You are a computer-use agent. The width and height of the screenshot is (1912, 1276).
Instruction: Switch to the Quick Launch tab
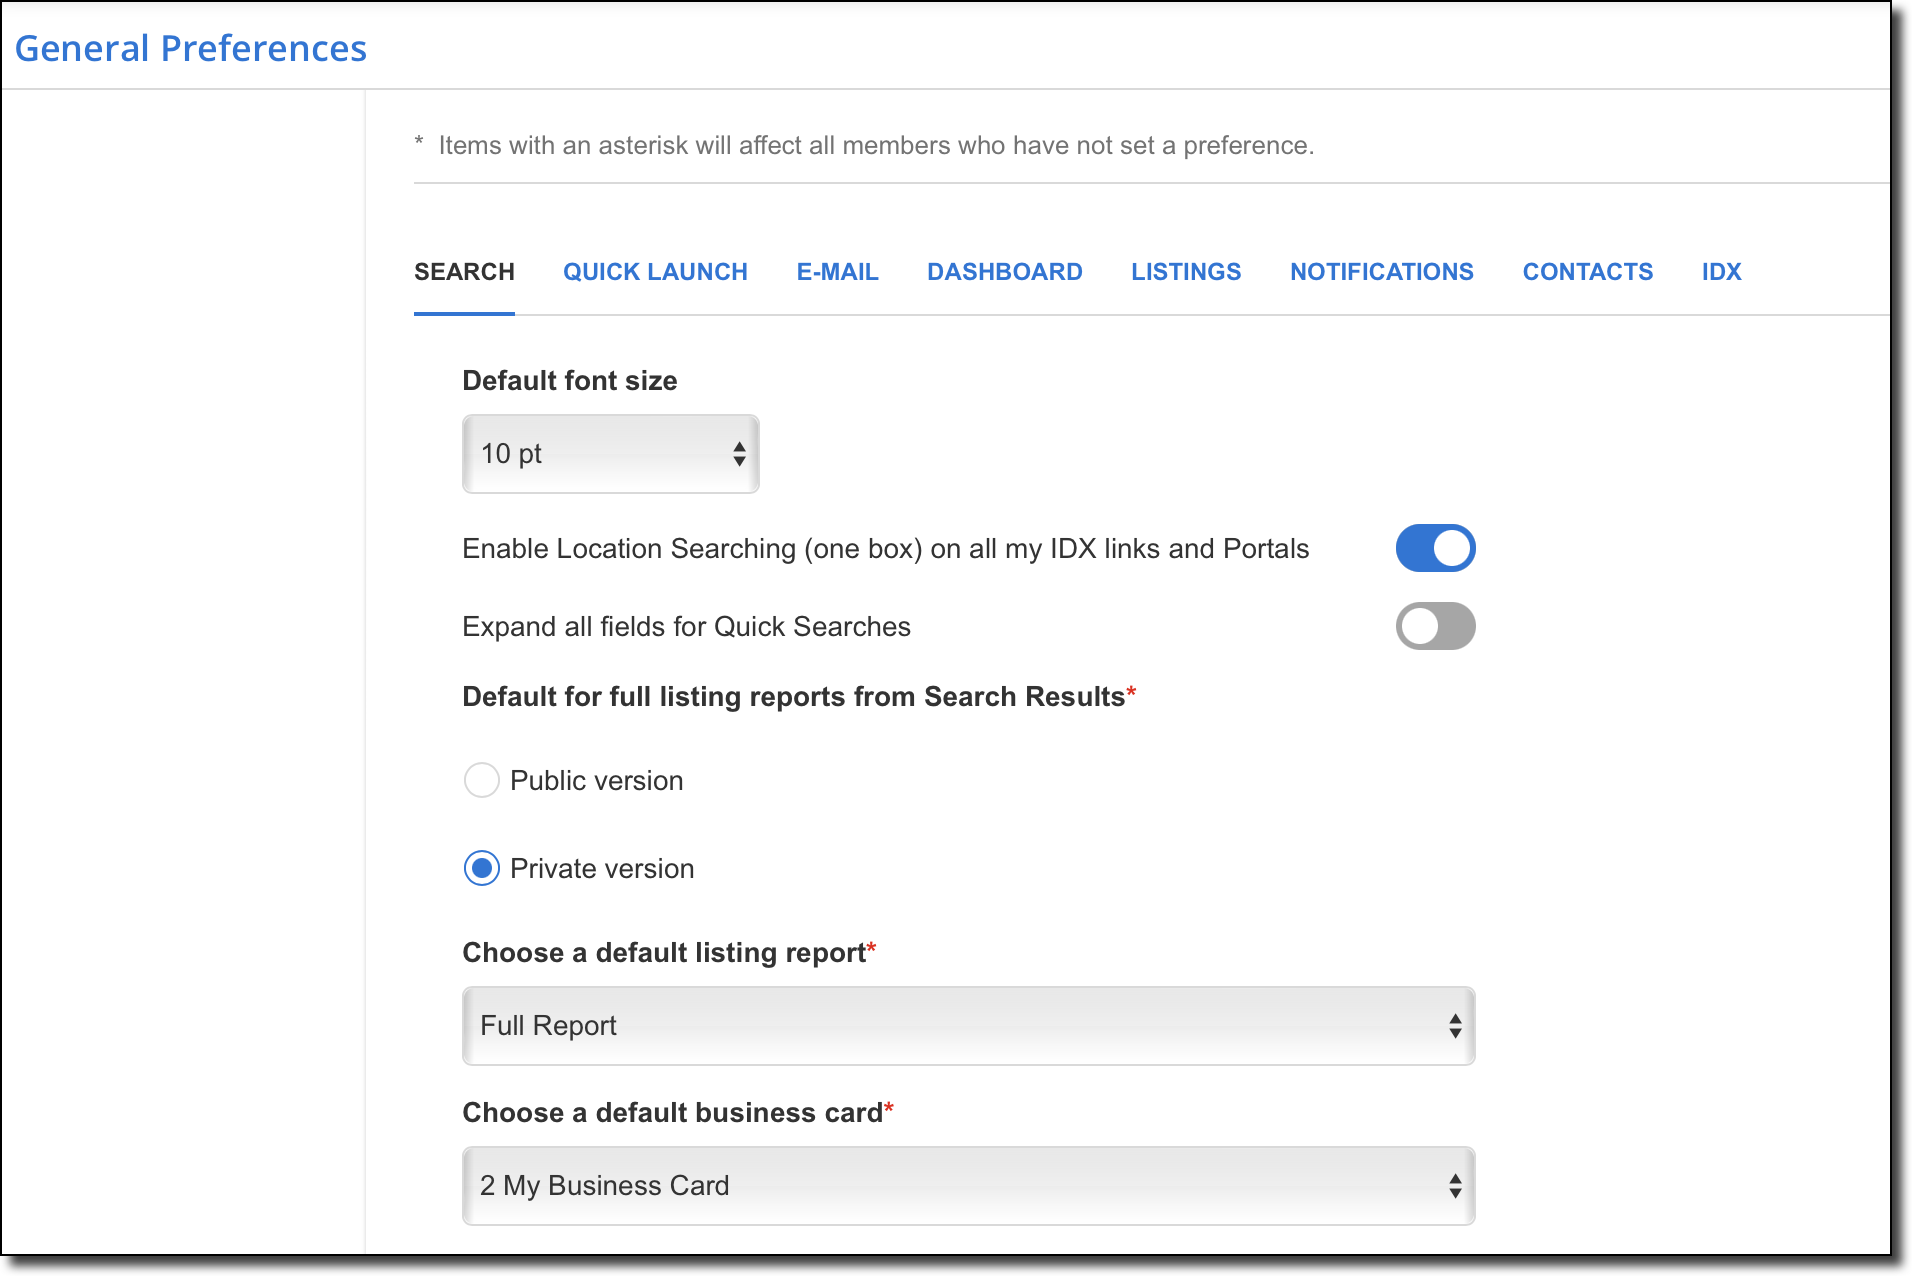[x=655, y=272]
